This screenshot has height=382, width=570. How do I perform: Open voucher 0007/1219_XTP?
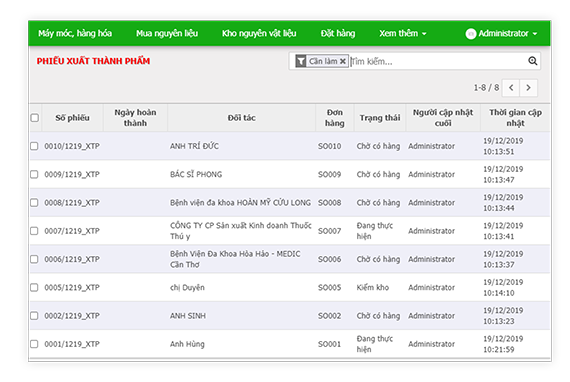tap(72, 231)
